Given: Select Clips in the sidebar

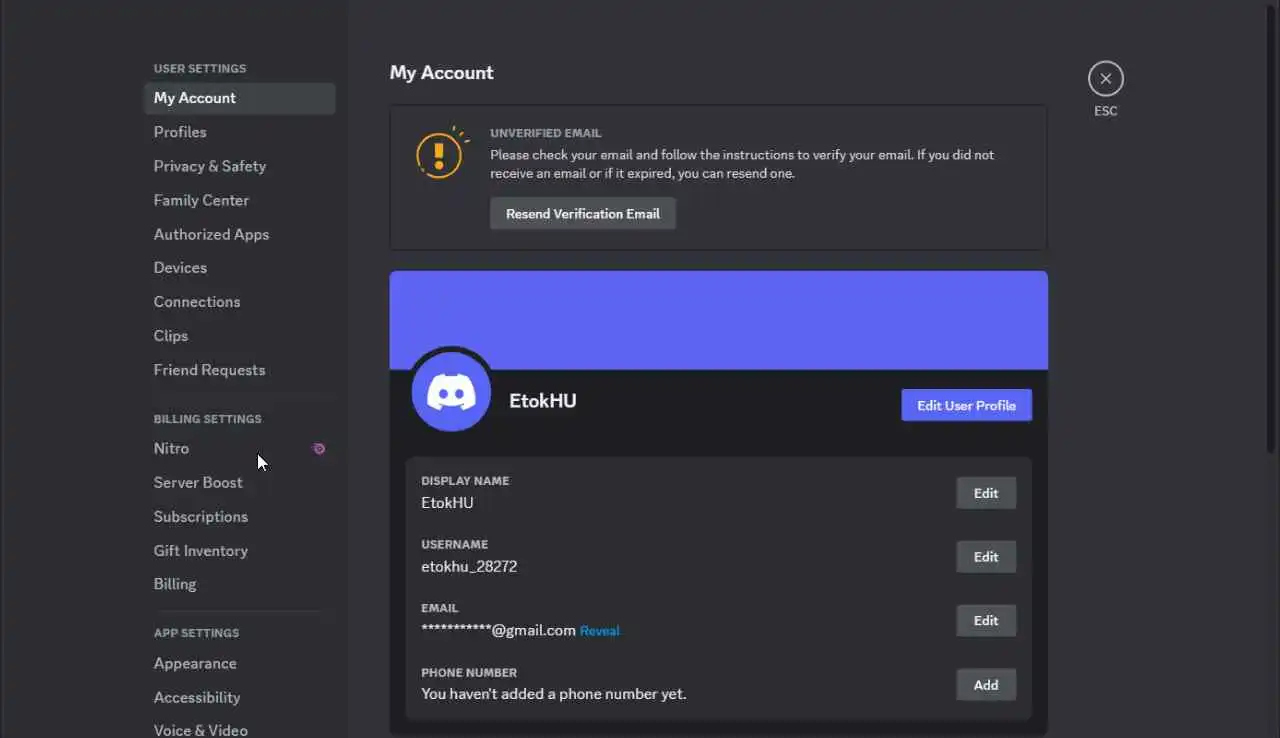Looking at the screenshot, I should tap(240, 336).
